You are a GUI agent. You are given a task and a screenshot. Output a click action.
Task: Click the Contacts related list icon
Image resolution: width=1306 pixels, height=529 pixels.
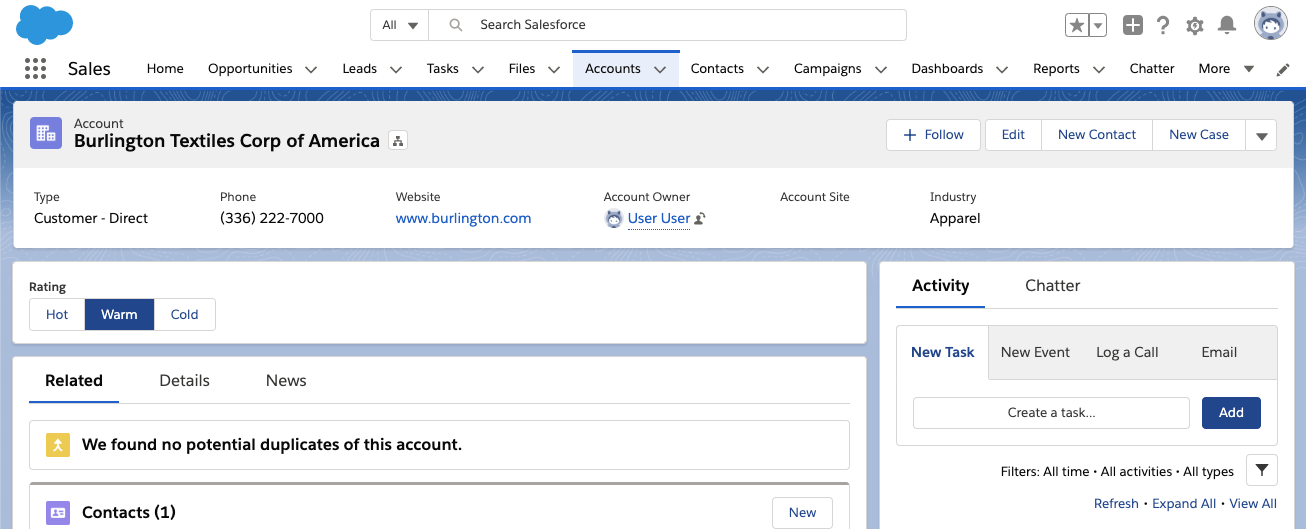pyautogui.click(x=58, y=513)
